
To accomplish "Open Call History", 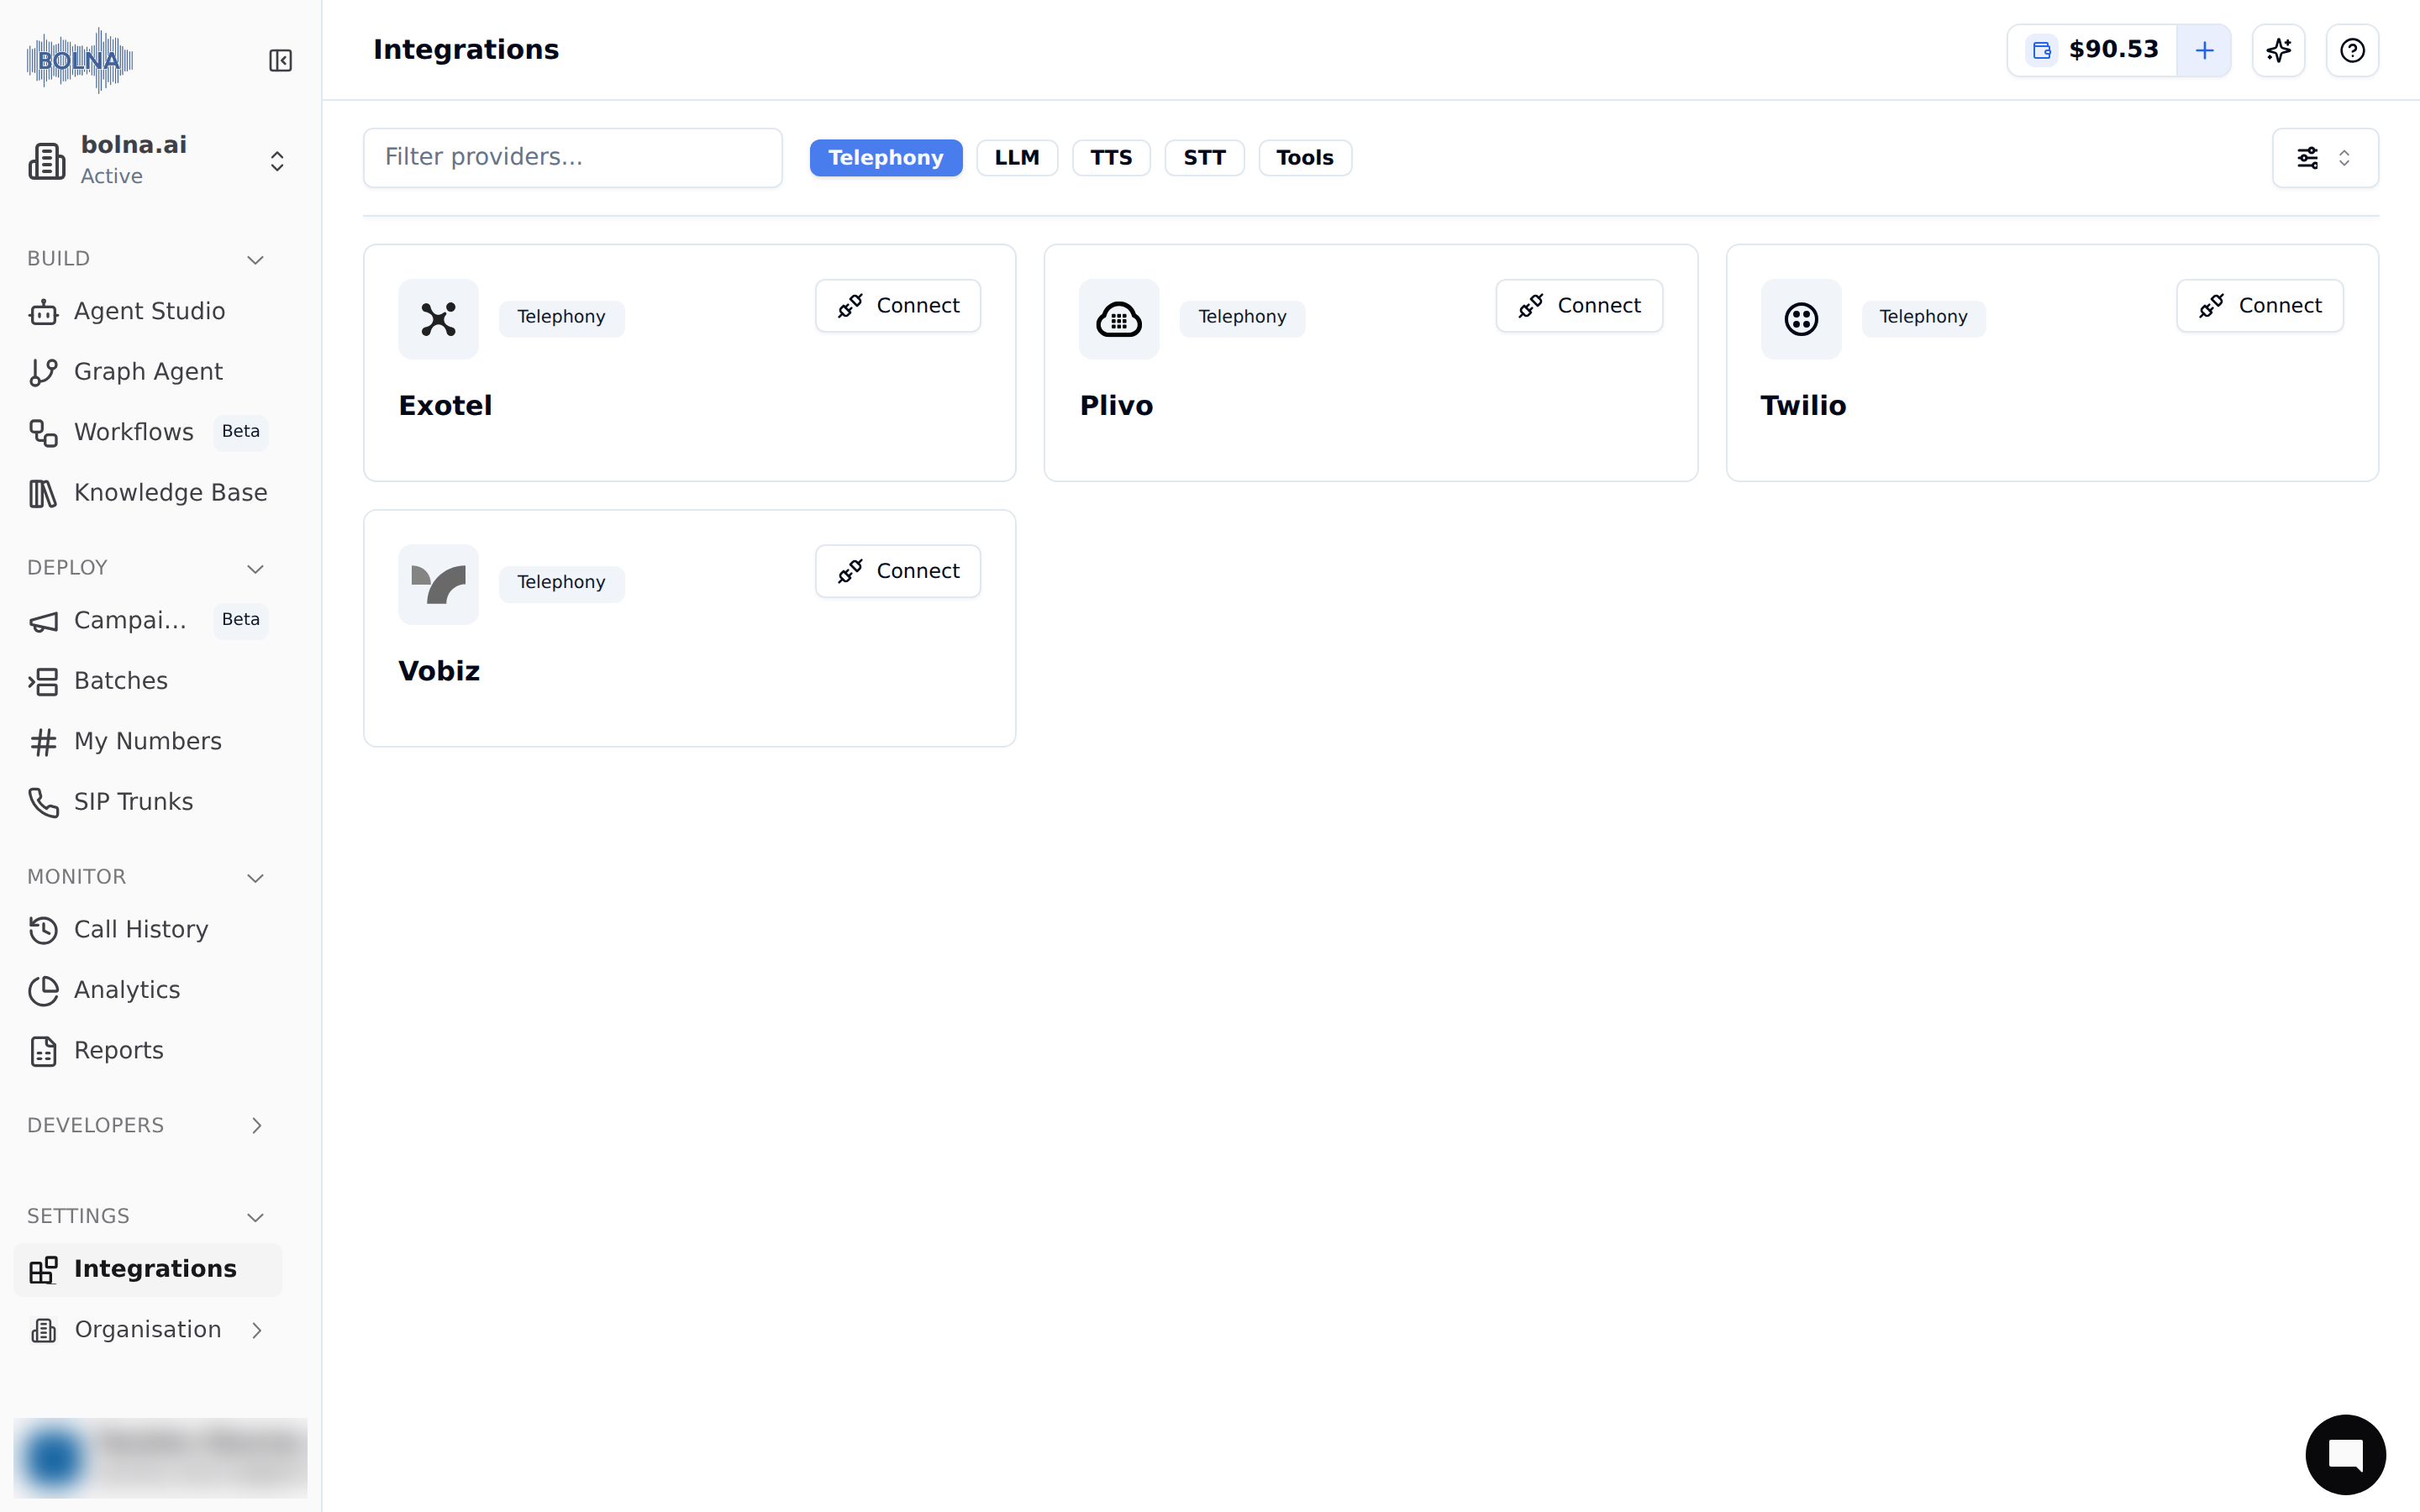I will pos(148,929).
